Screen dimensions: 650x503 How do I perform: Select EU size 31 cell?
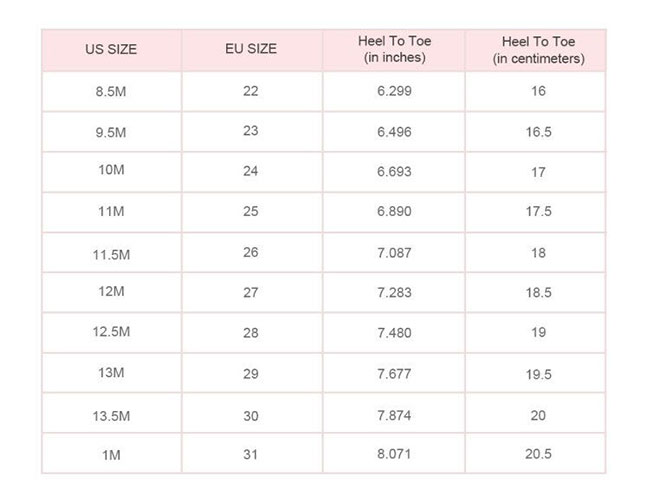point(251,453)
